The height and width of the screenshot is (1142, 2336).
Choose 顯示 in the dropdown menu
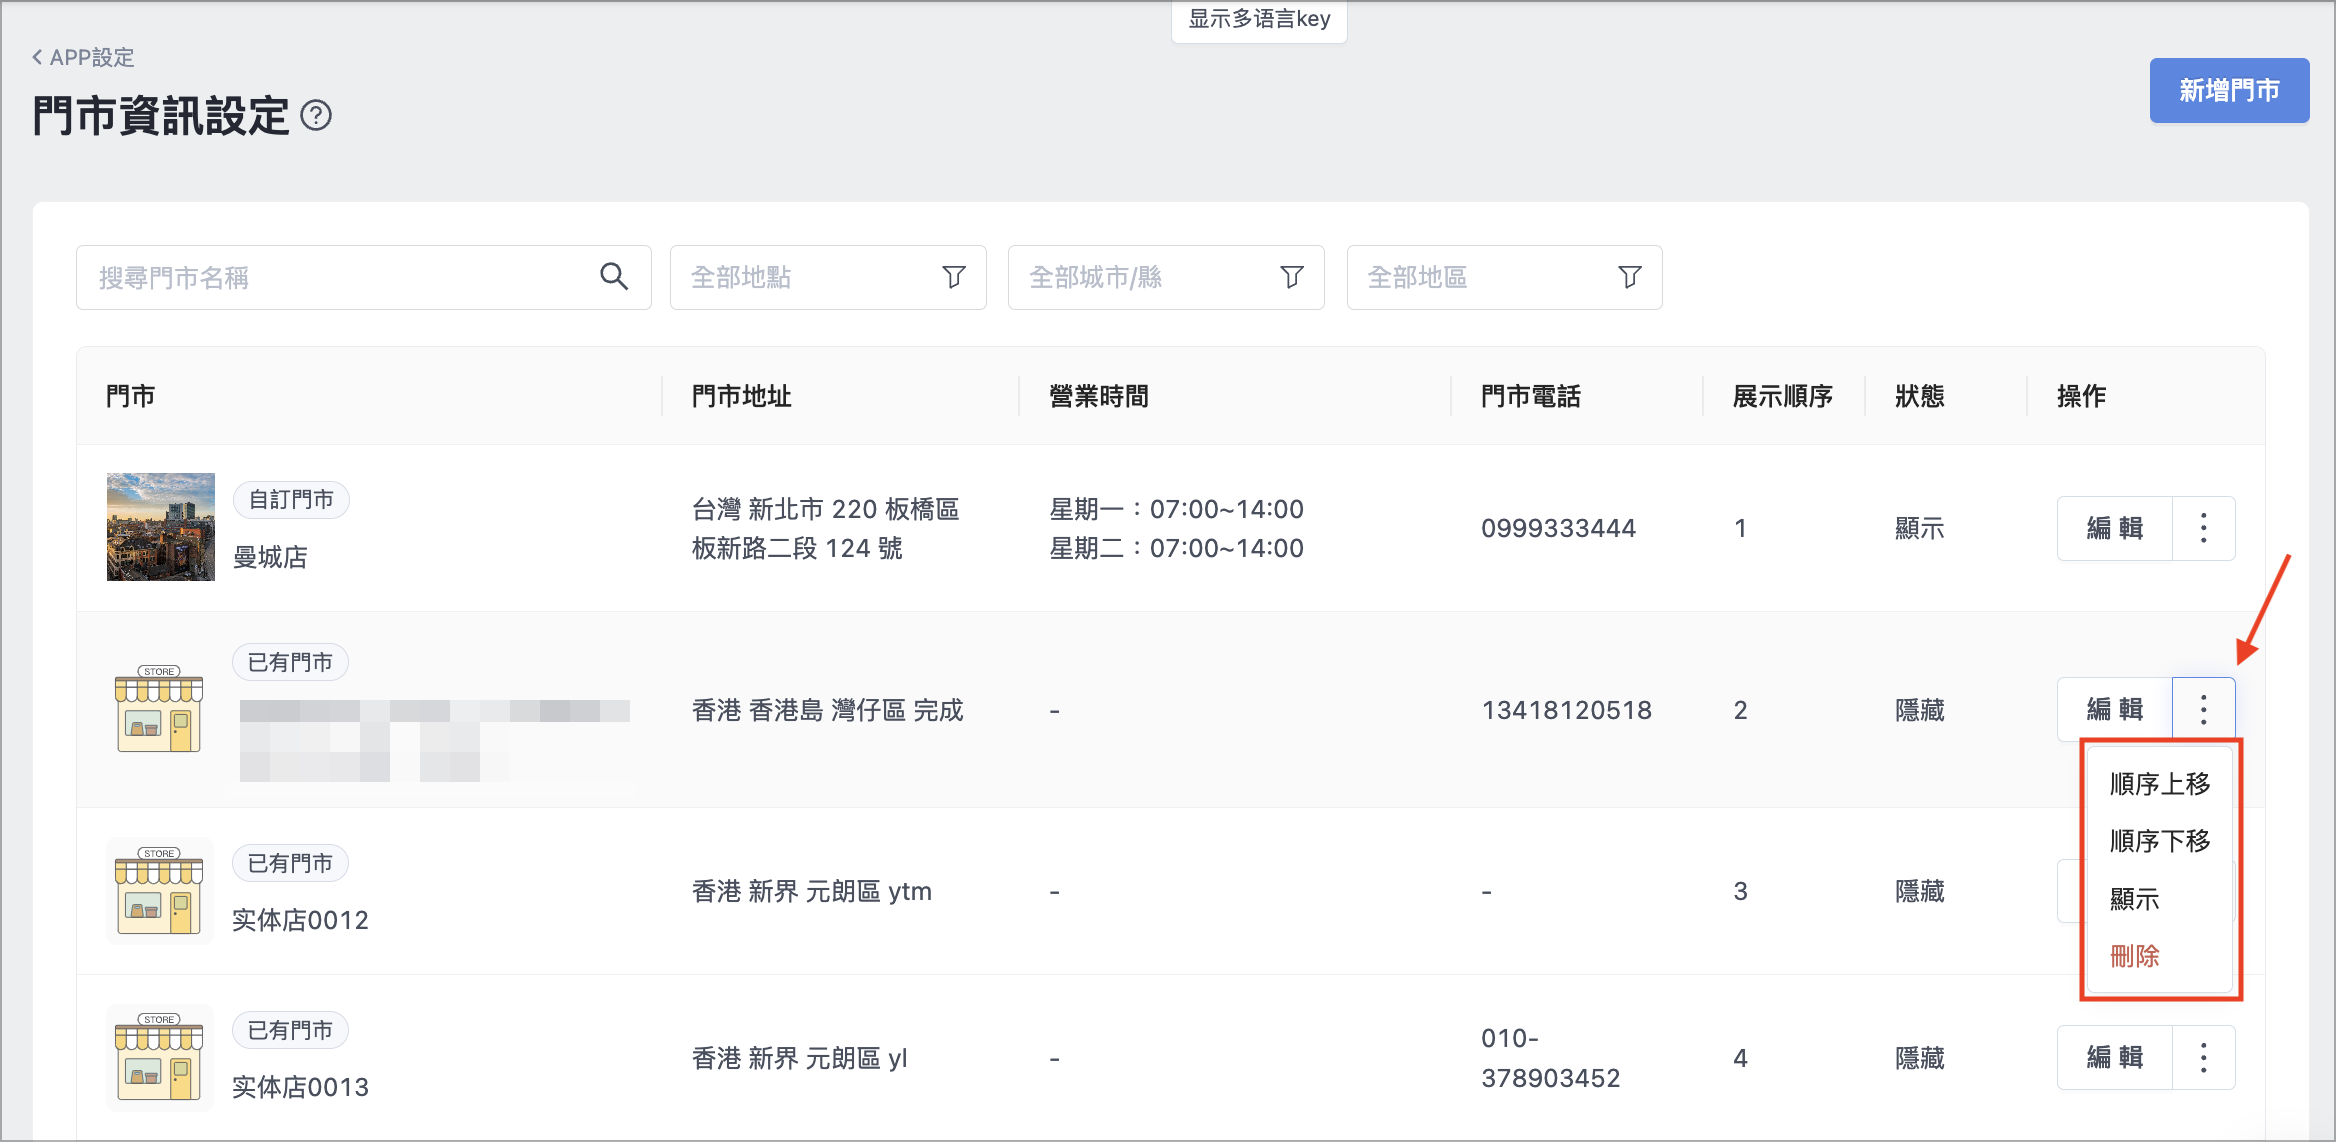2160,899
